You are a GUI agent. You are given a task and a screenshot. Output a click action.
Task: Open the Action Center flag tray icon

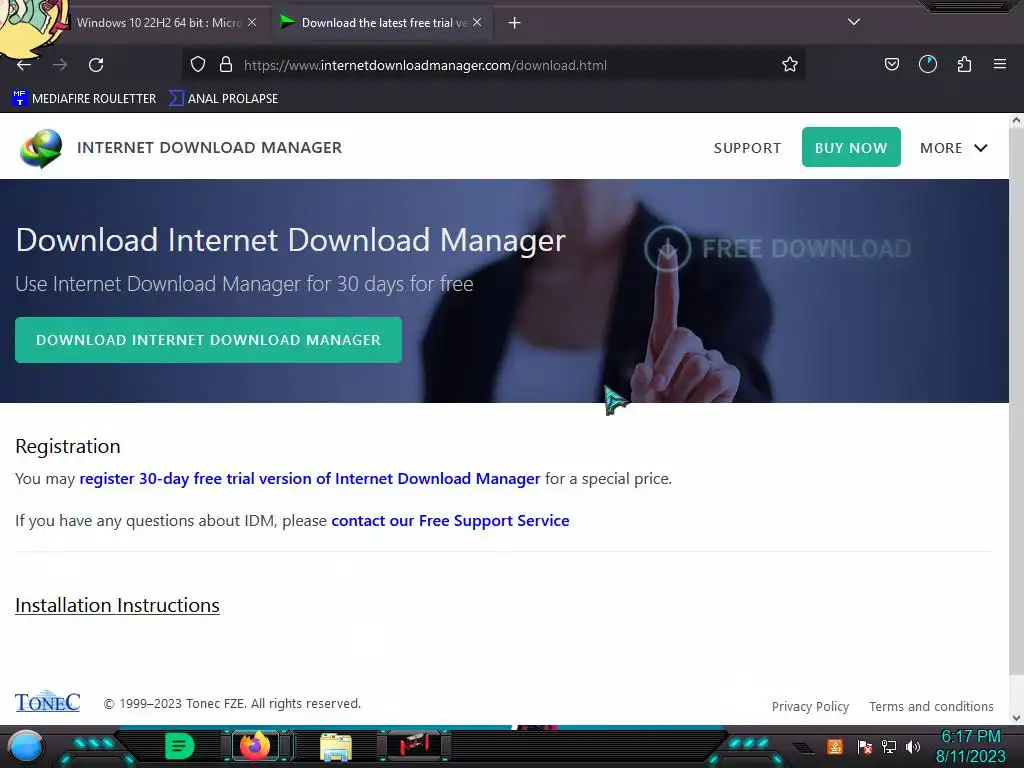click(x=865, y=746)
